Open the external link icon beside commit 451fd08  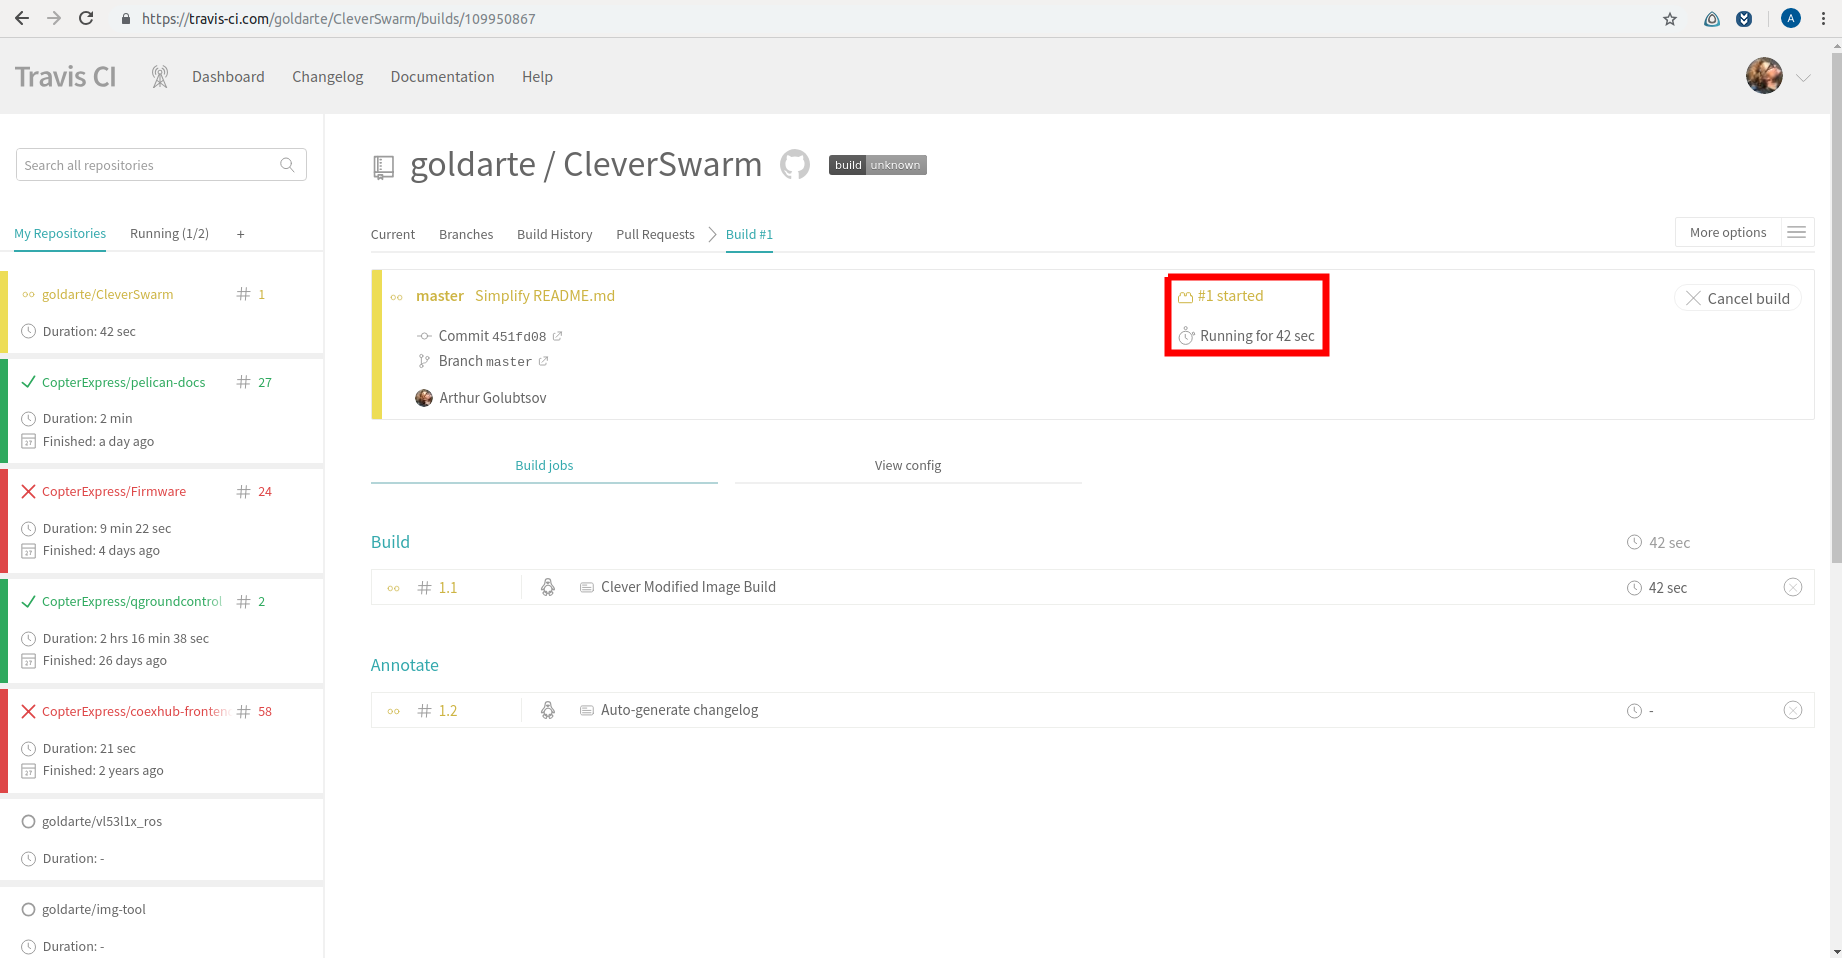coord(558,336)
